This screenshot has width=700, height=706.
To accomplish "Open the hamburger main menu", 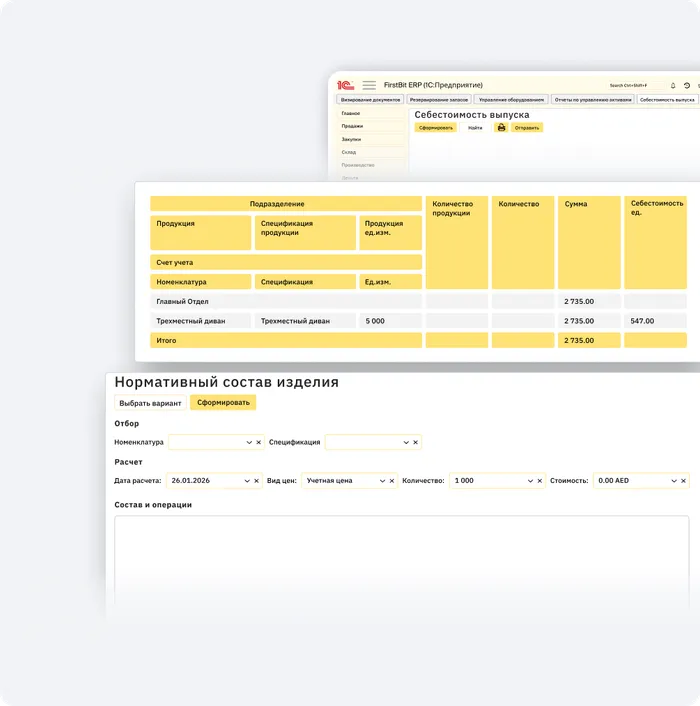I will pos(369,85).
